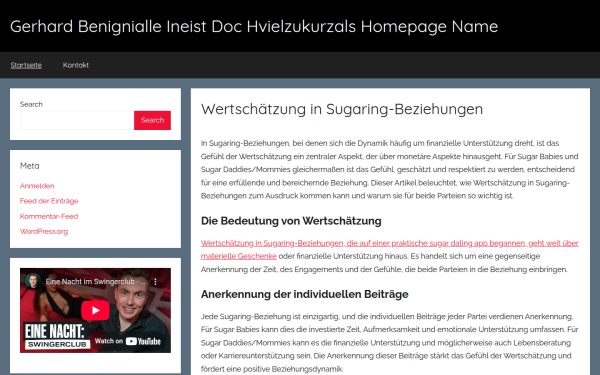The image size is (600, 375).
Task: Open the YouTube video options menu icon
Action: click(x=155, y=282)
